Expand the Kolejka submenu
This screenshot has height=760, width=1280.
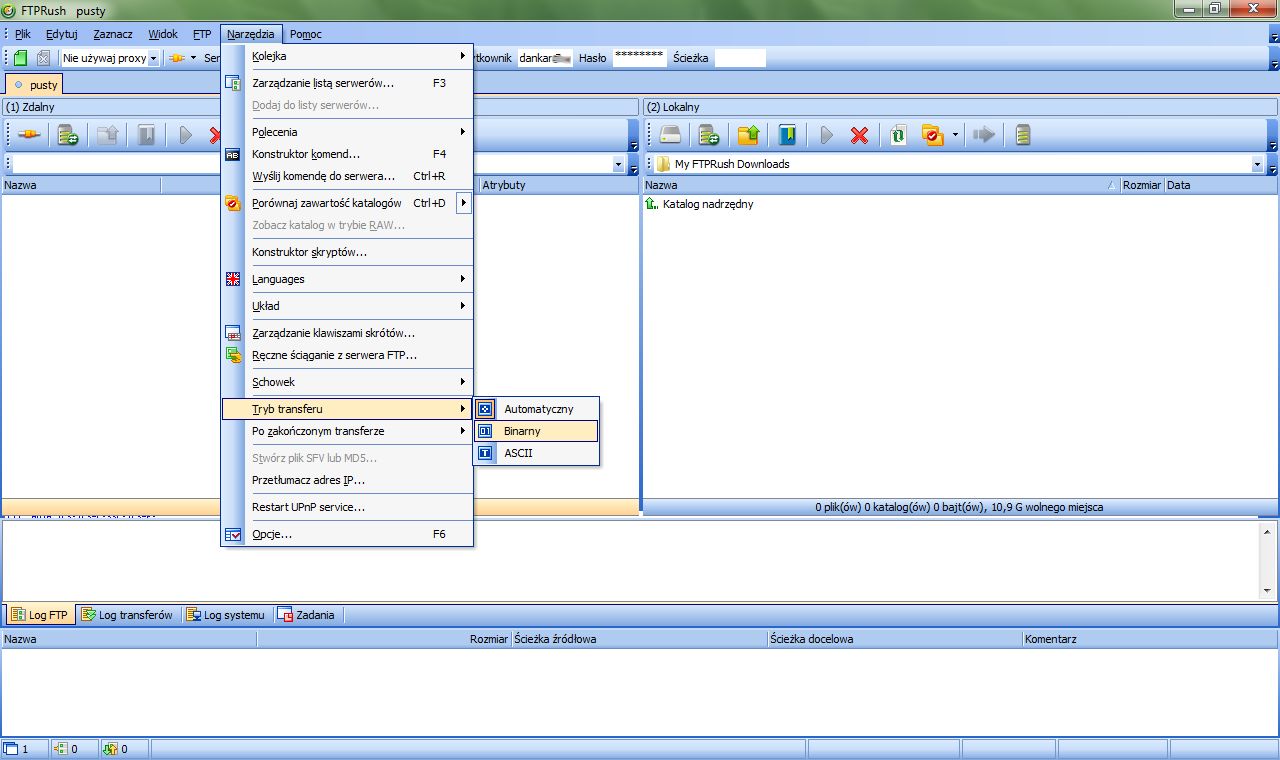click(346, 56)
